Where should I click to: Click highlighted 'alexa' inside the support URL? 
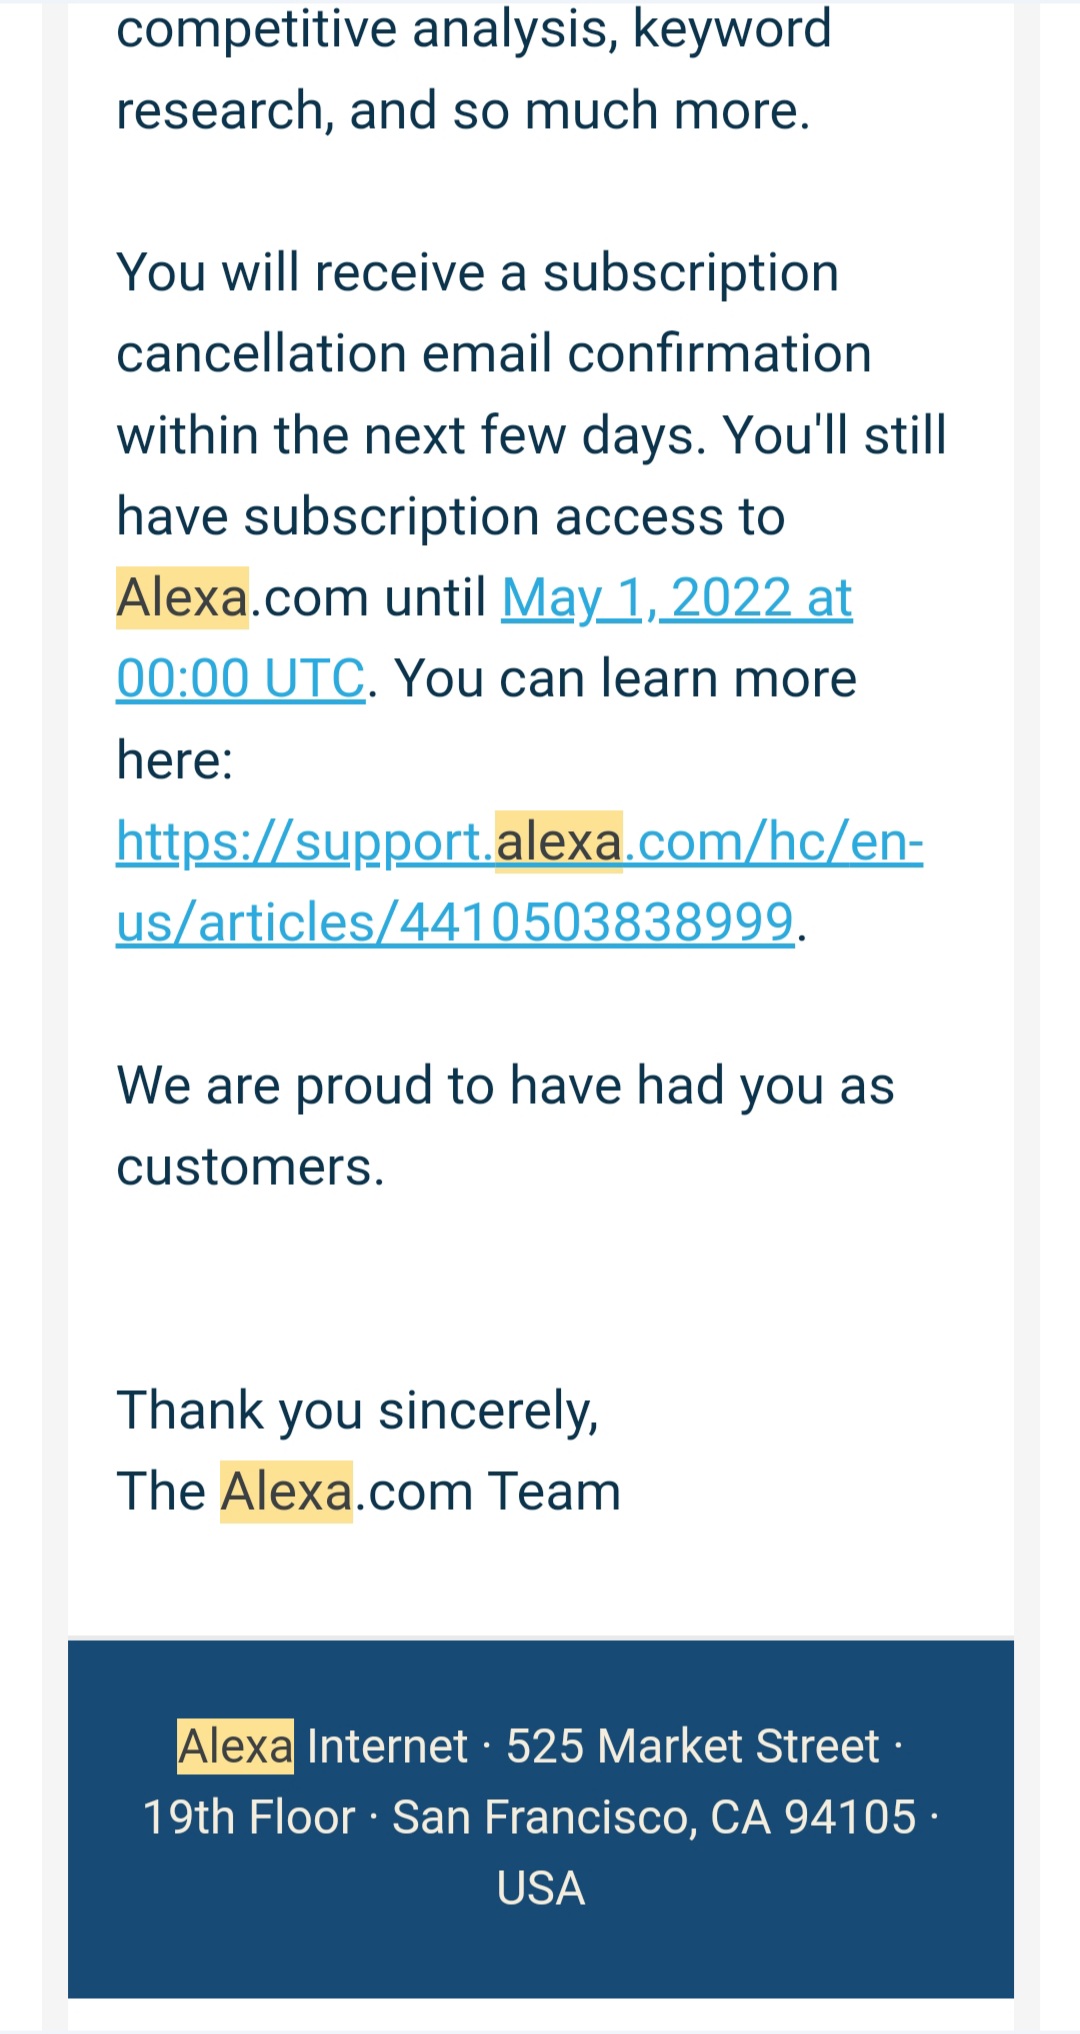click(x=558, y=842)
